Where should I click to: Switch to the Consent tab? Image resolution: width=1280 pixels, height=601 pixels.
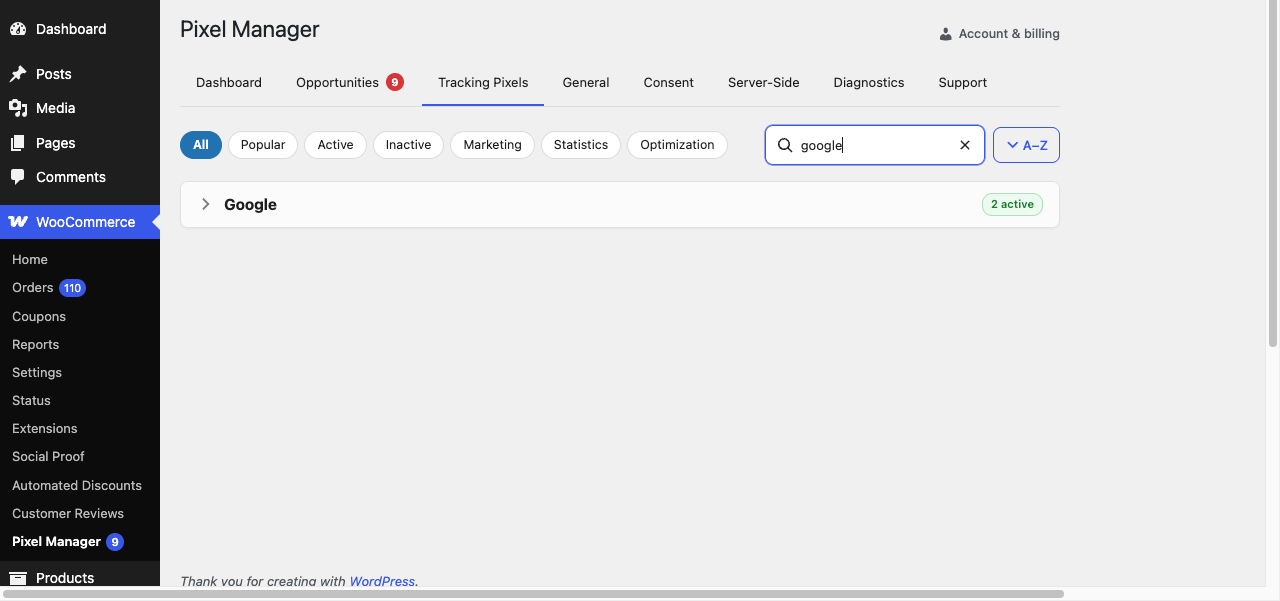669,83
